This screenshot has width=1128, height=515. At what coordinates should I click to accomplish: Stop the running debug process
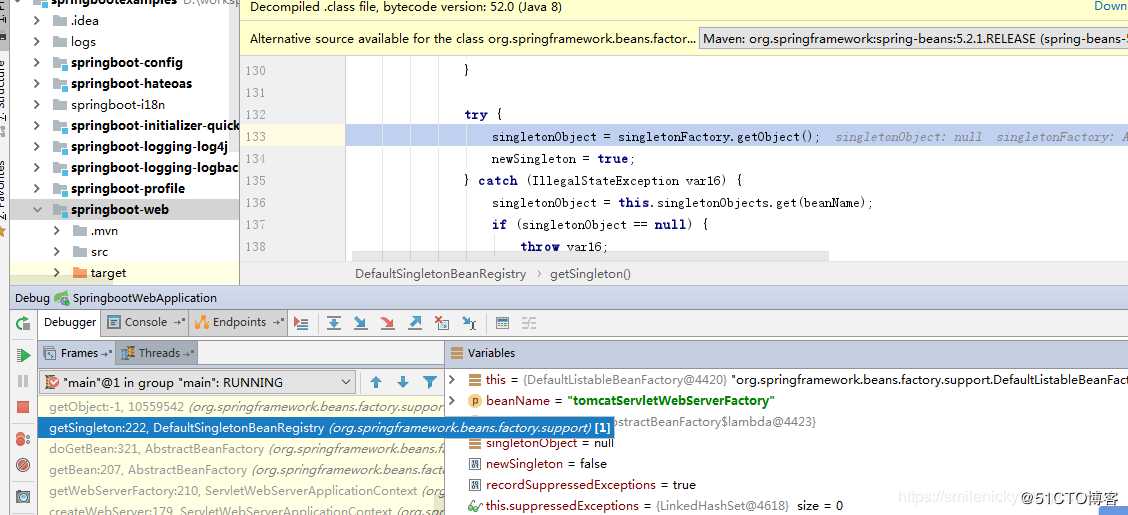pyautogui.click(x=22, y=407)
